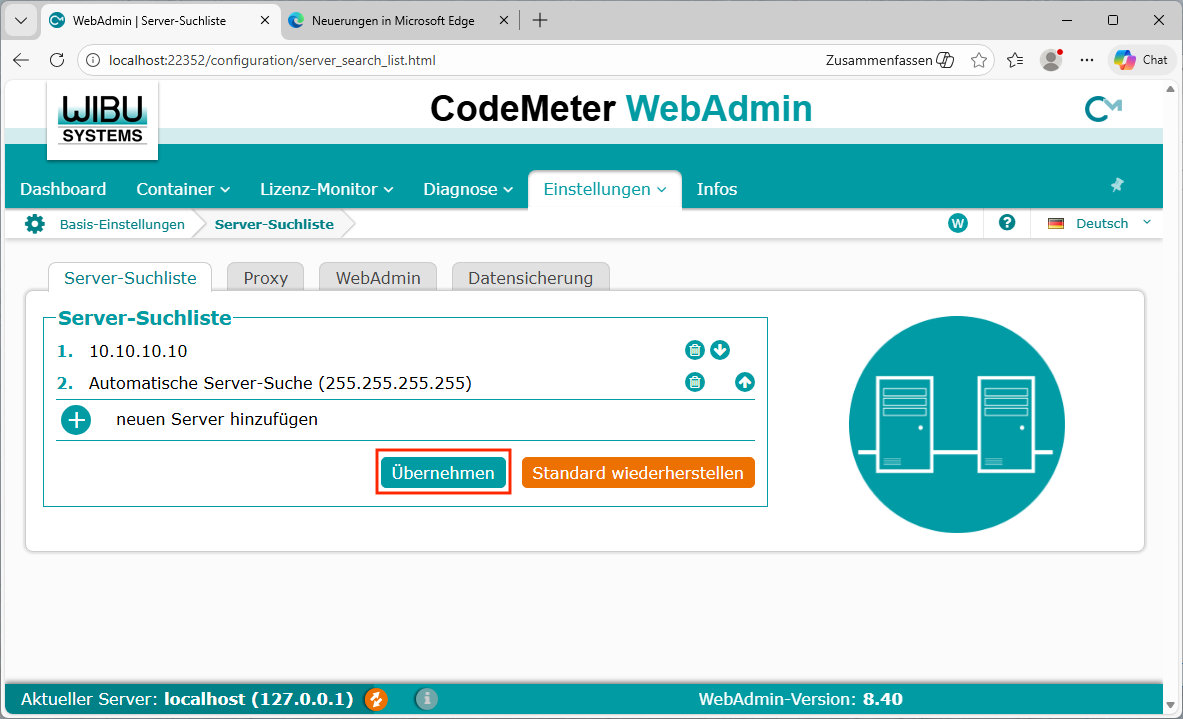1183x719 pixels.
Task: Click the orange server switch icon
Action: (375, 699)
